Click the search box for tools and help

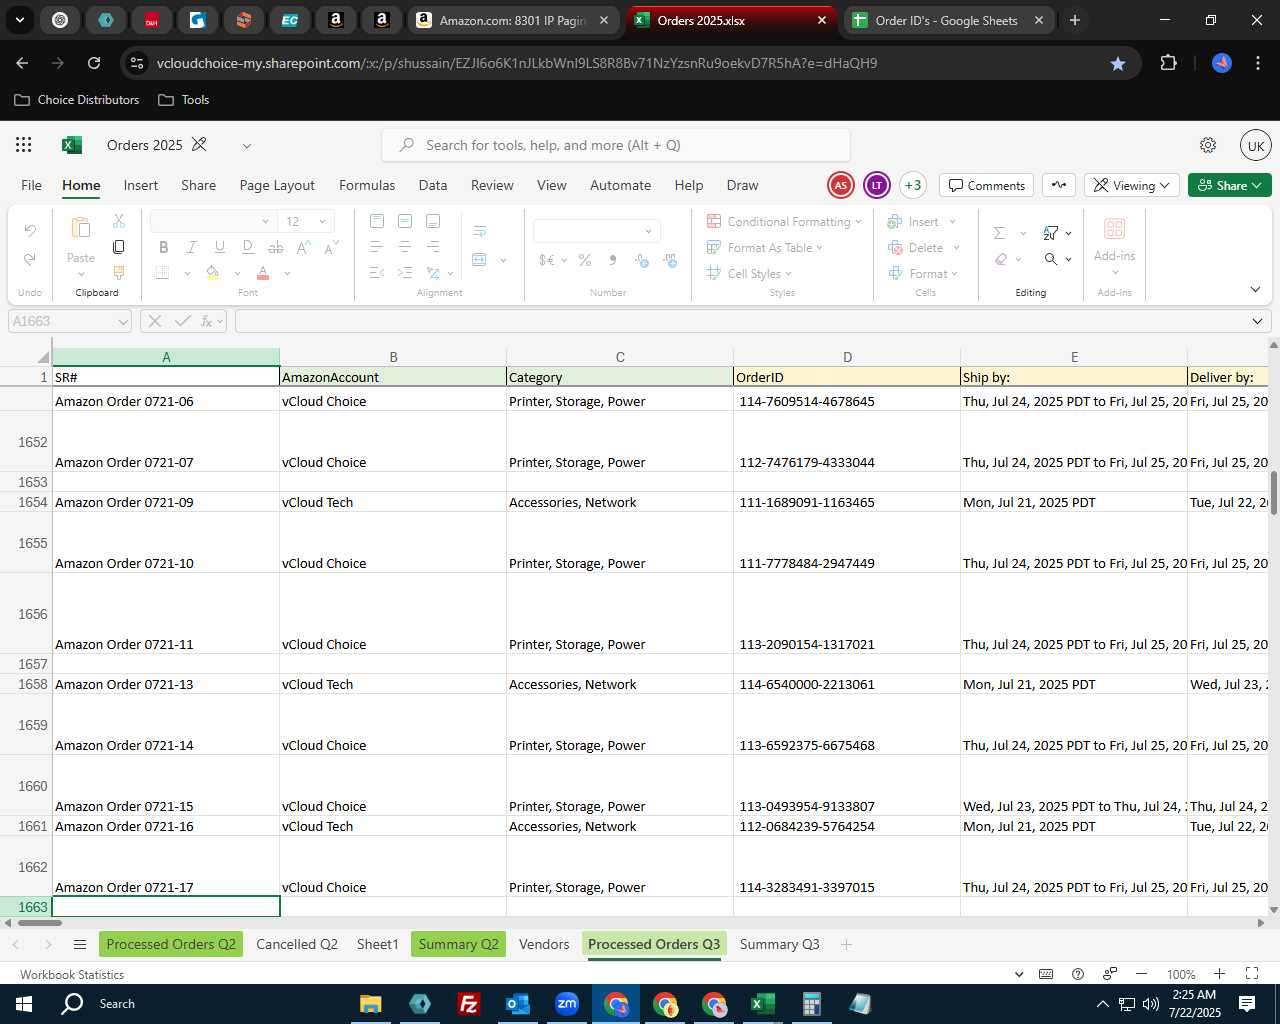pyautogui.click(x=616, y=145)
